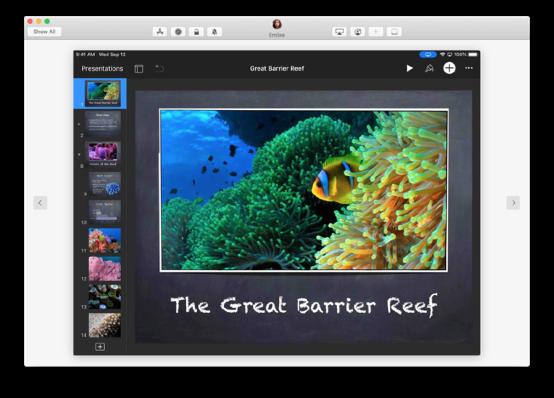Screen dimensions: 554x398
Task: Mute the student's device with bell icon
Action: coord(214,32)
